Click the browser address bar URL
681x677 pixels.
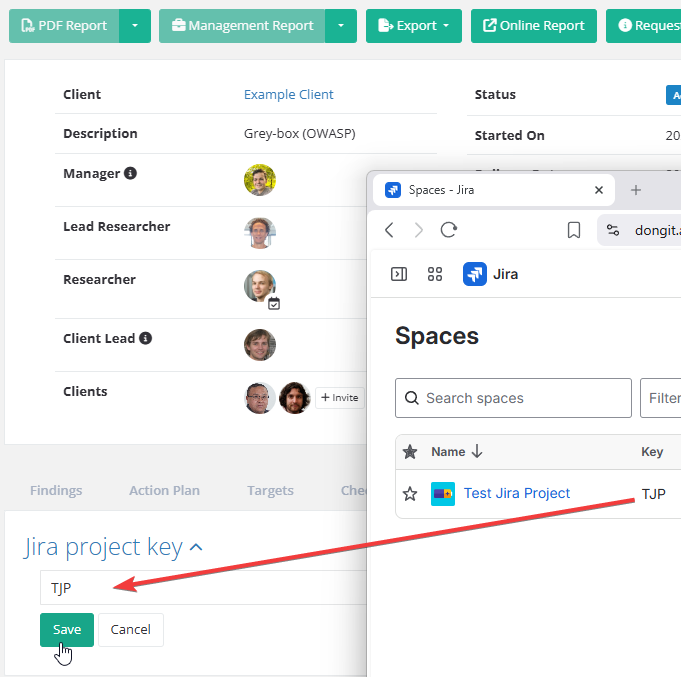tap(658, 230)
